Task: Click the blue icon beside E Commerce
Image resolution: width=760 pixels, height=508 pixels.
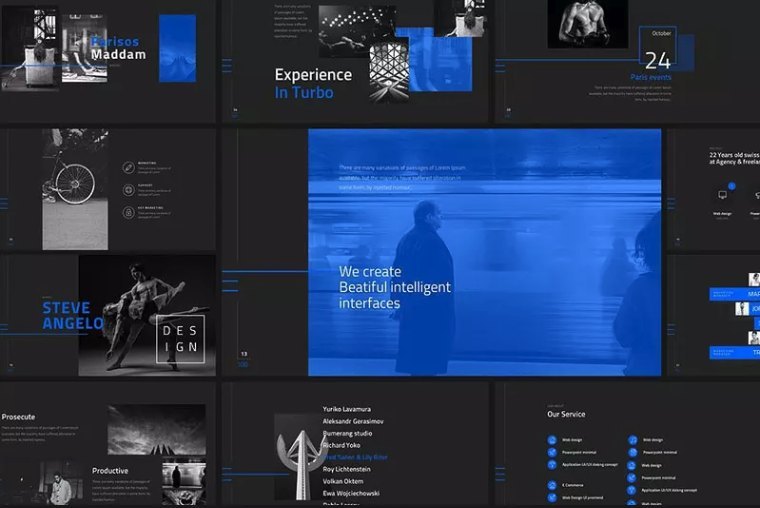Action: (x=552, y=485)
